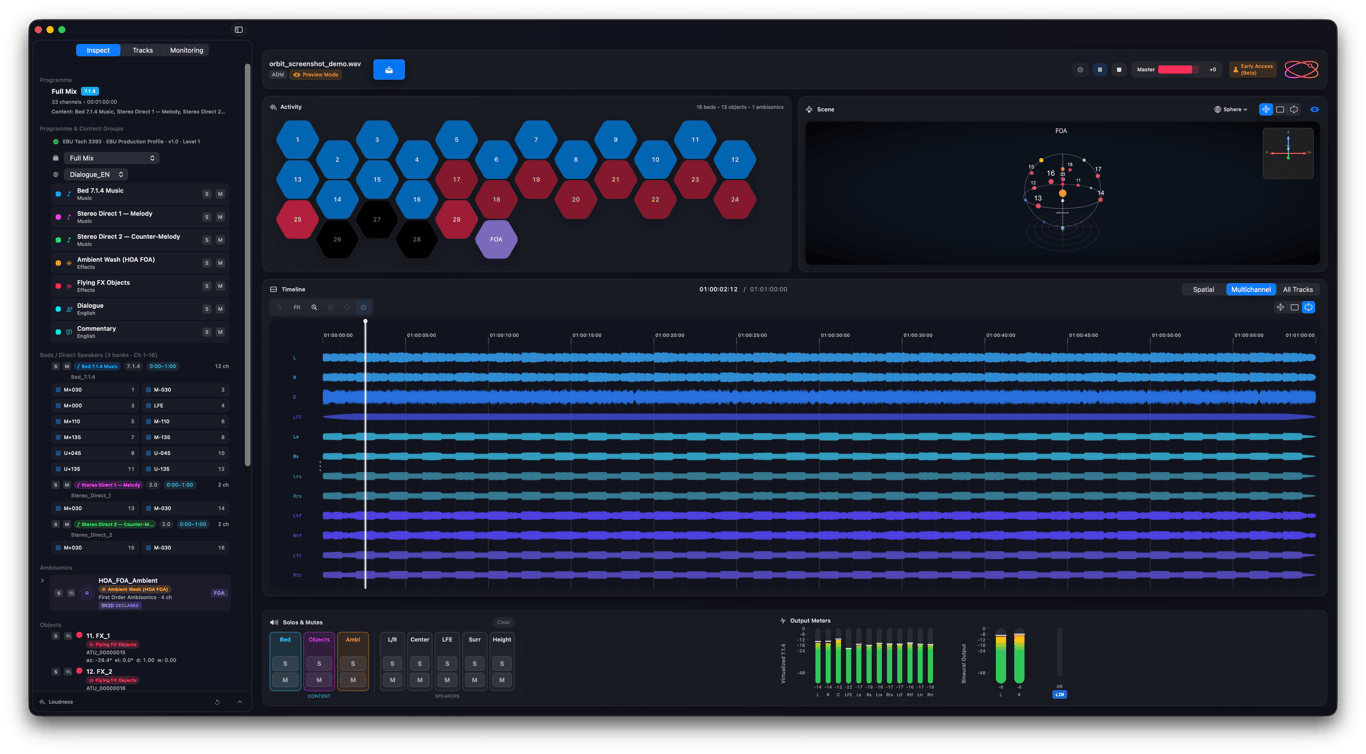Viewport: 1366px width, 754px height.
Task: Switch to the Multichannel timeline tab
Action: coord(1251,290)
